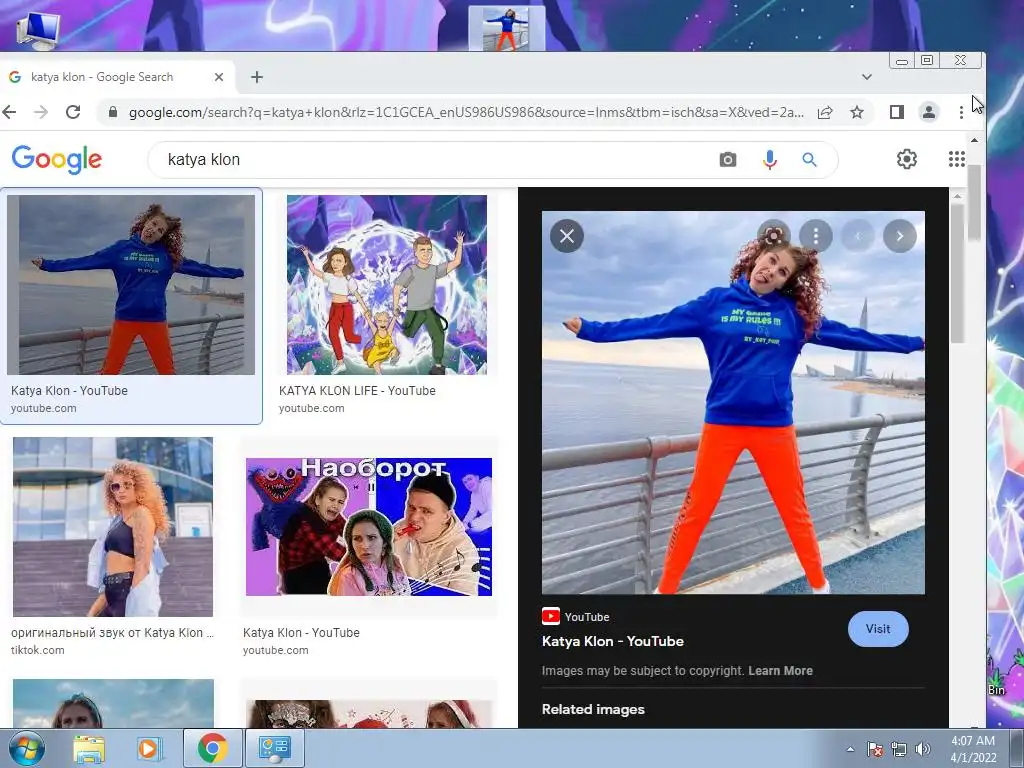Go to the next preview image
Screen dimensions: 1024x768
900,236
